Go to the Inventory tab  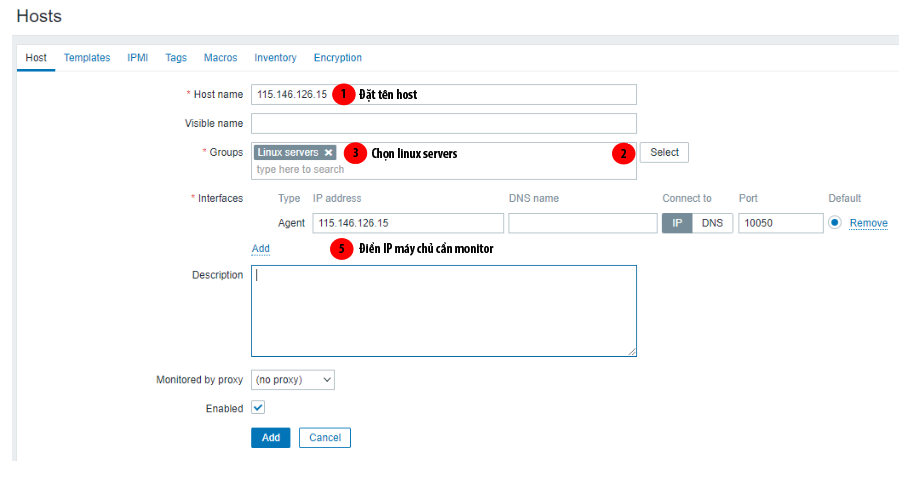pyautogui.click(x=275, y=58)
